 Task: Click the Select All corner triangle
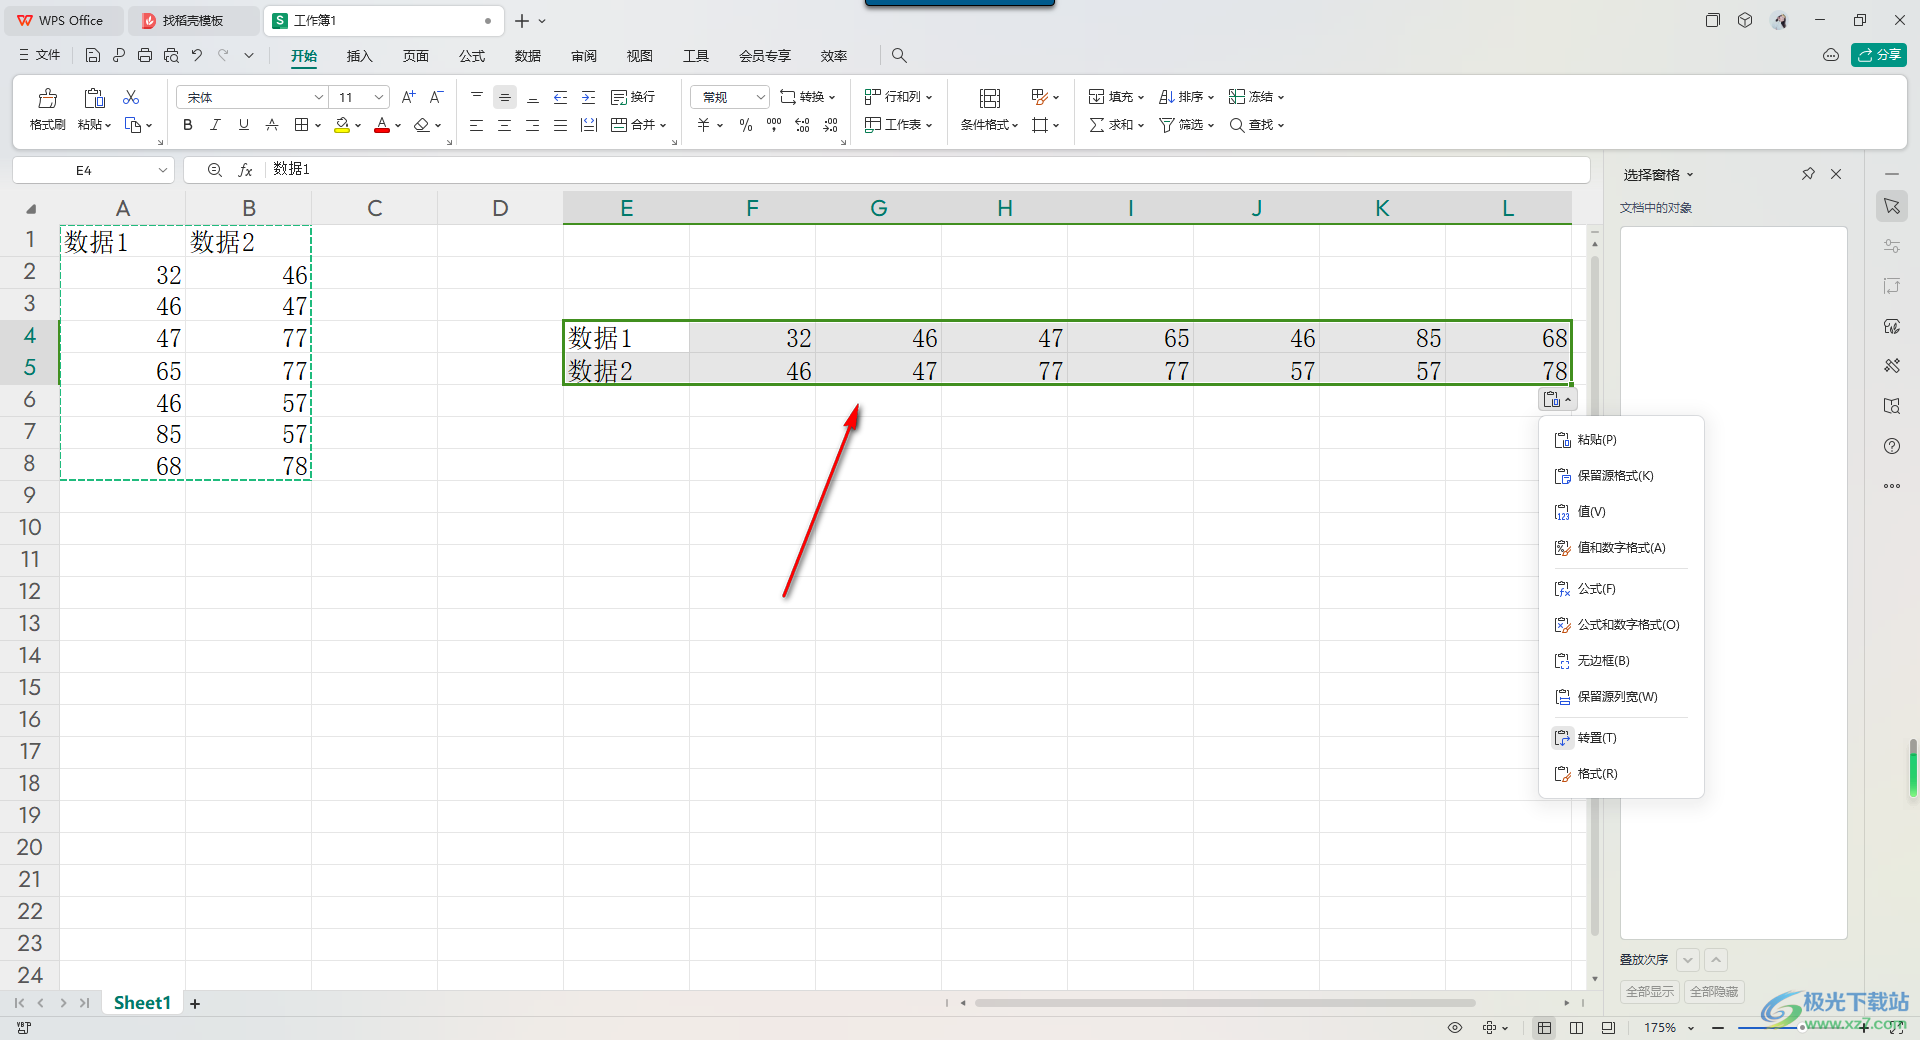pos(31,209)
